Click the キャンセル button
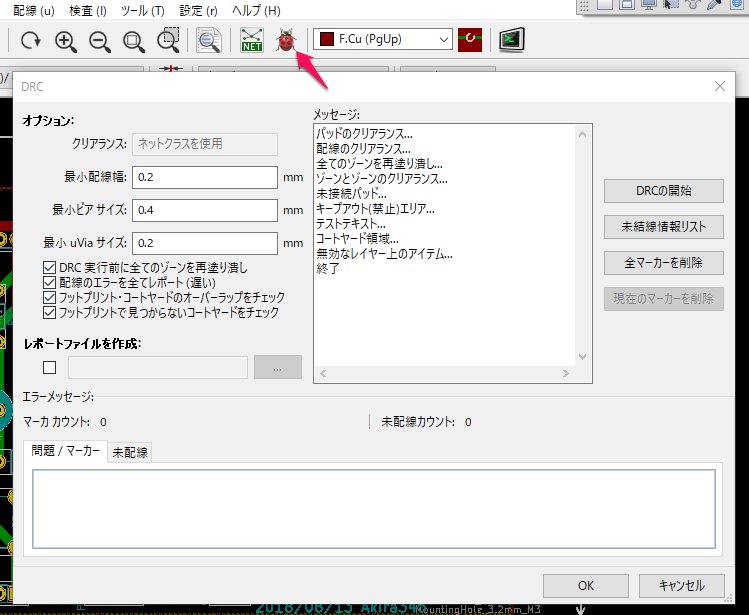Viewport: 749px width, 615px height. (x=680, y=586)
